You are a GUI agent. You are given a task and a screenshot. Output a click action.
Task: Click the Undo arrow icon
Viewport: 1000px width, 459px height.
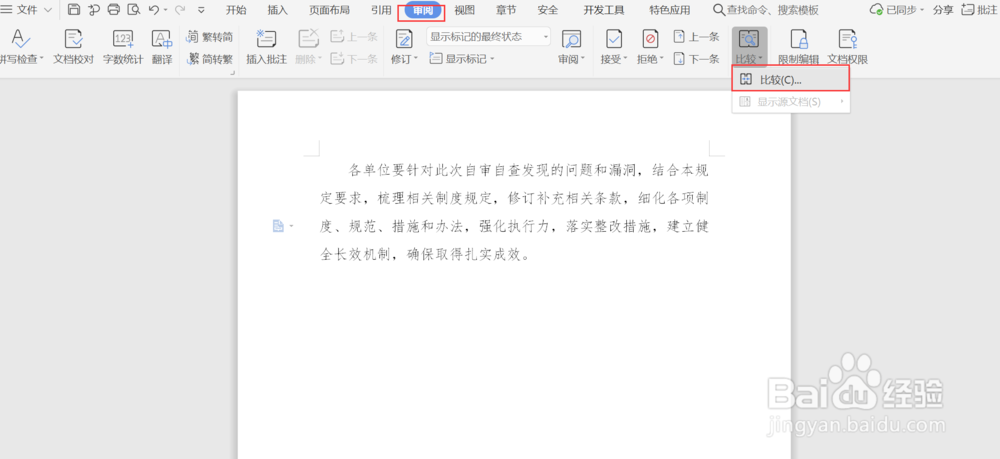pos(154,10)
